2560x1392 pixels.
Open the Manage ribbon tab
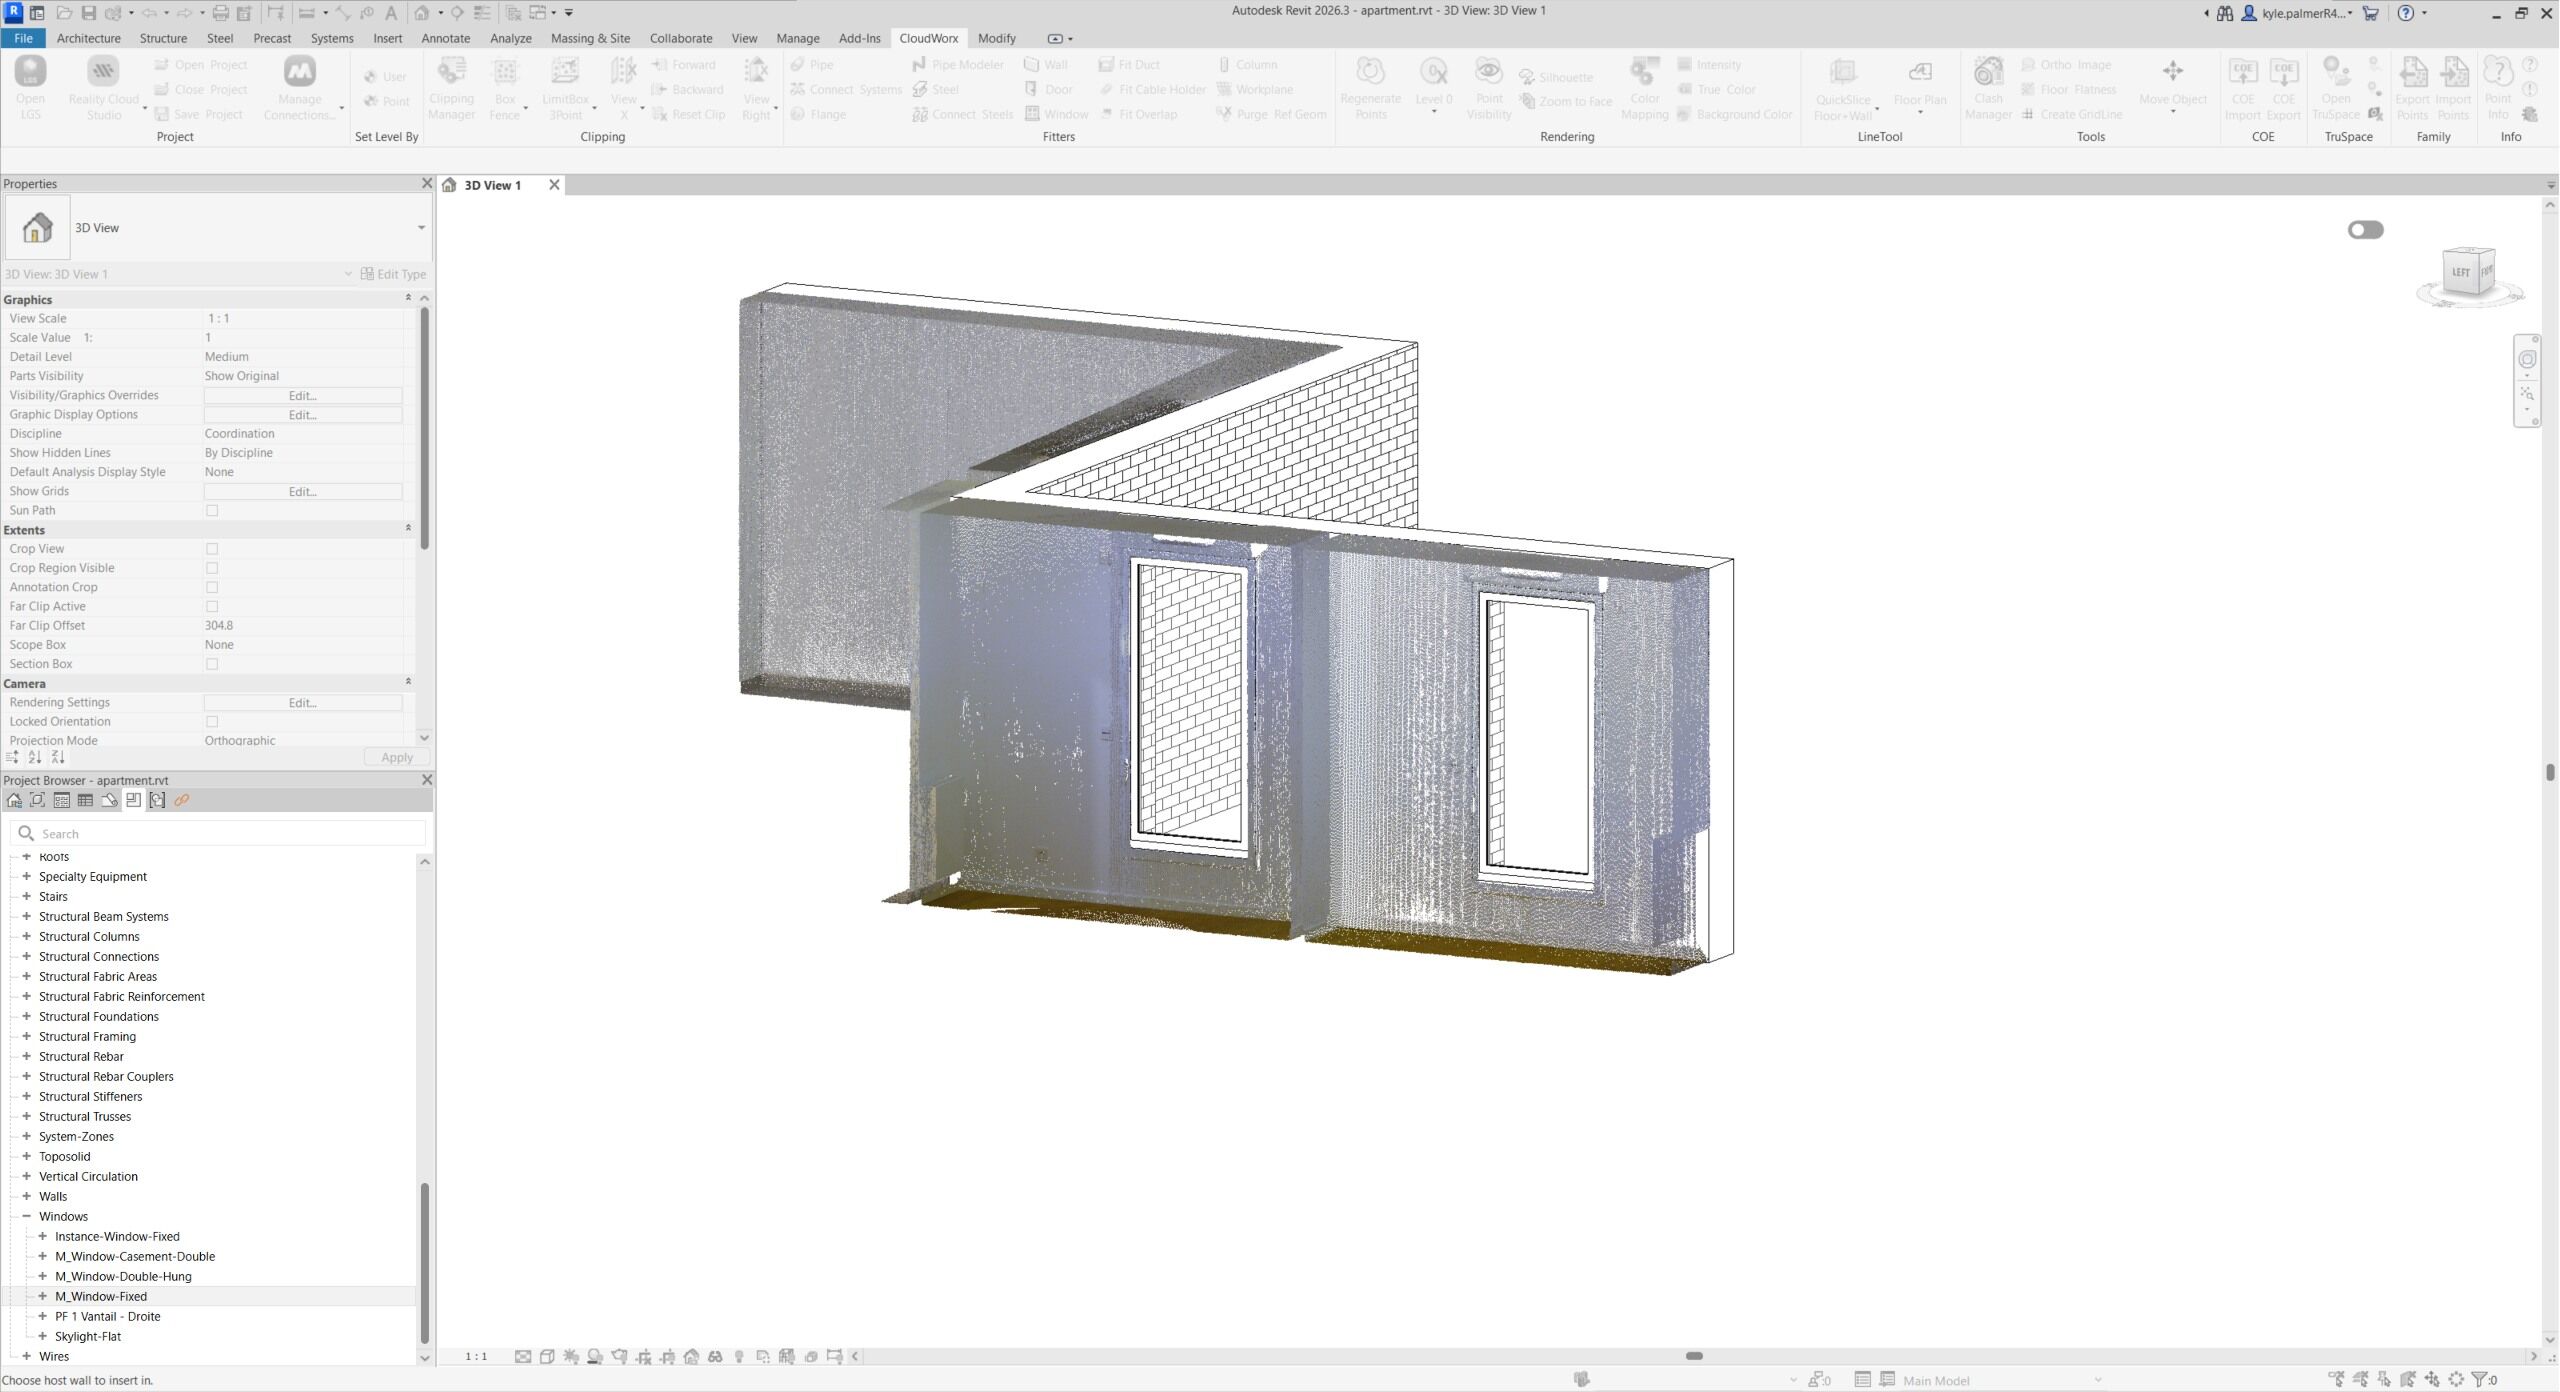[797, 38]
